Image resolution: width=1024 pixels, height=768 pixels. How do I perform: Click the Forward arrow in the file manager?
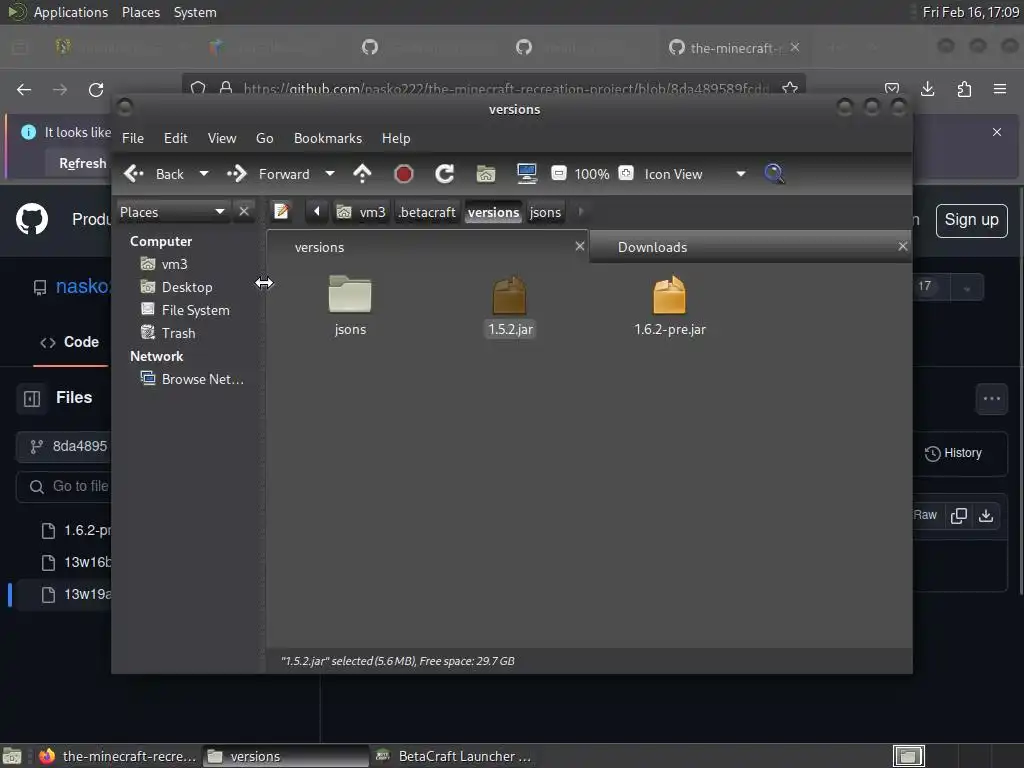236,174
